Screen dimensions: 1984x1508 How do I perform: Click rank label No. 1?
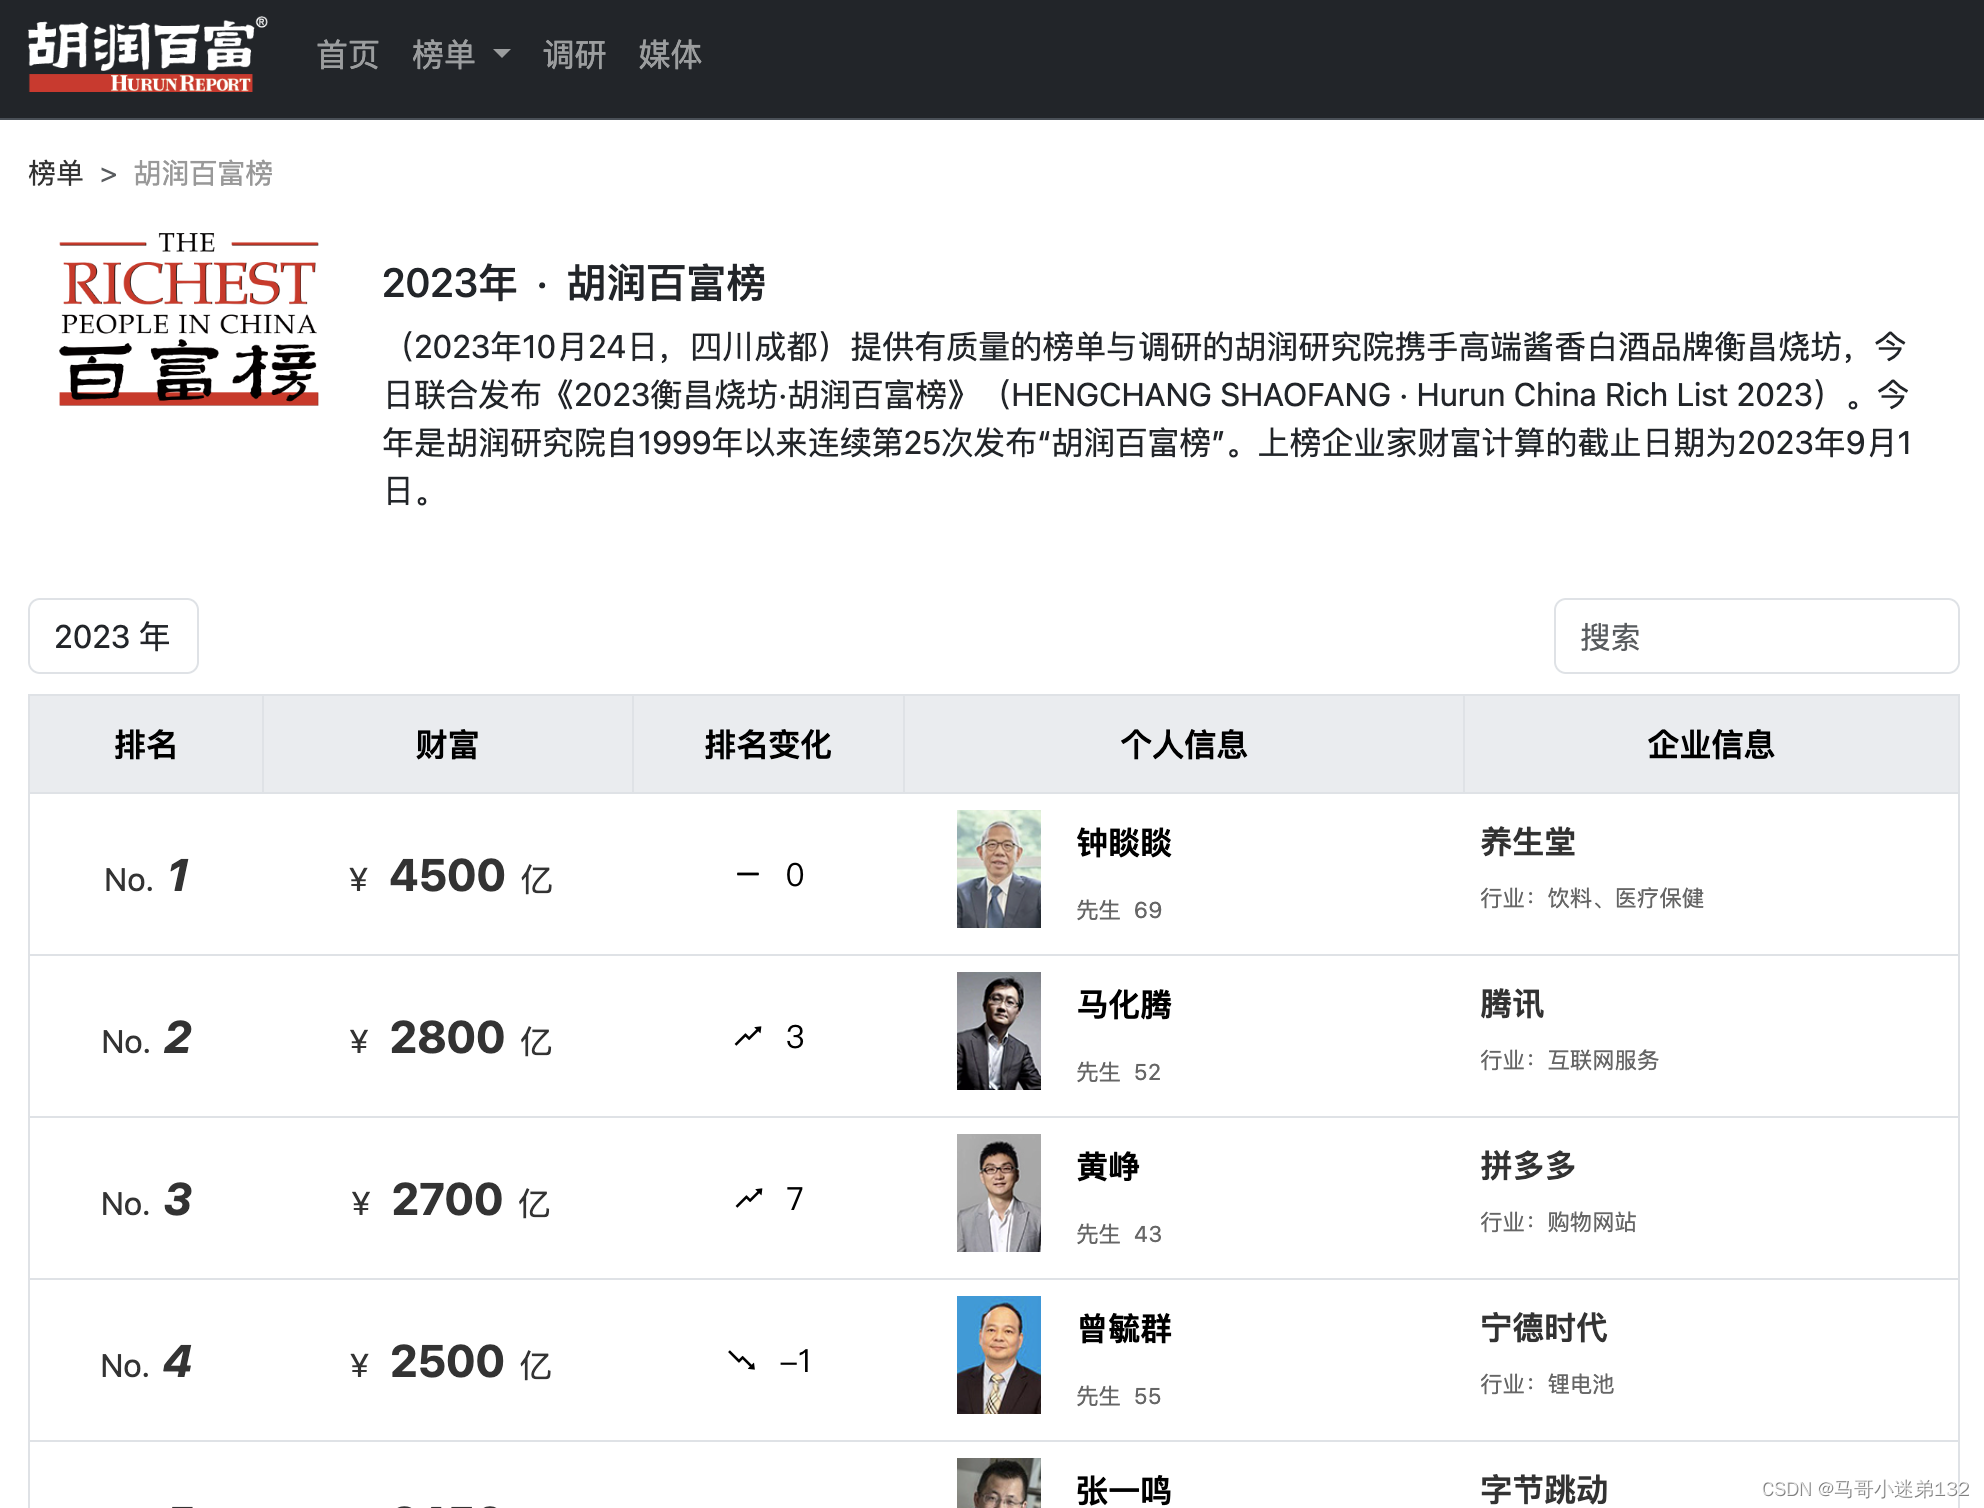pyautogui.click(x=147, y=877)
